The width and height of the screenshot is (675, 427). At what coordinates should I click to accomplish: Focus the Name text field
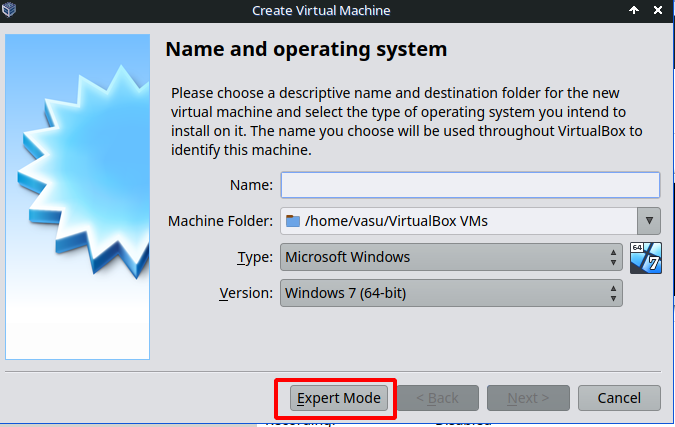(470, 185)
